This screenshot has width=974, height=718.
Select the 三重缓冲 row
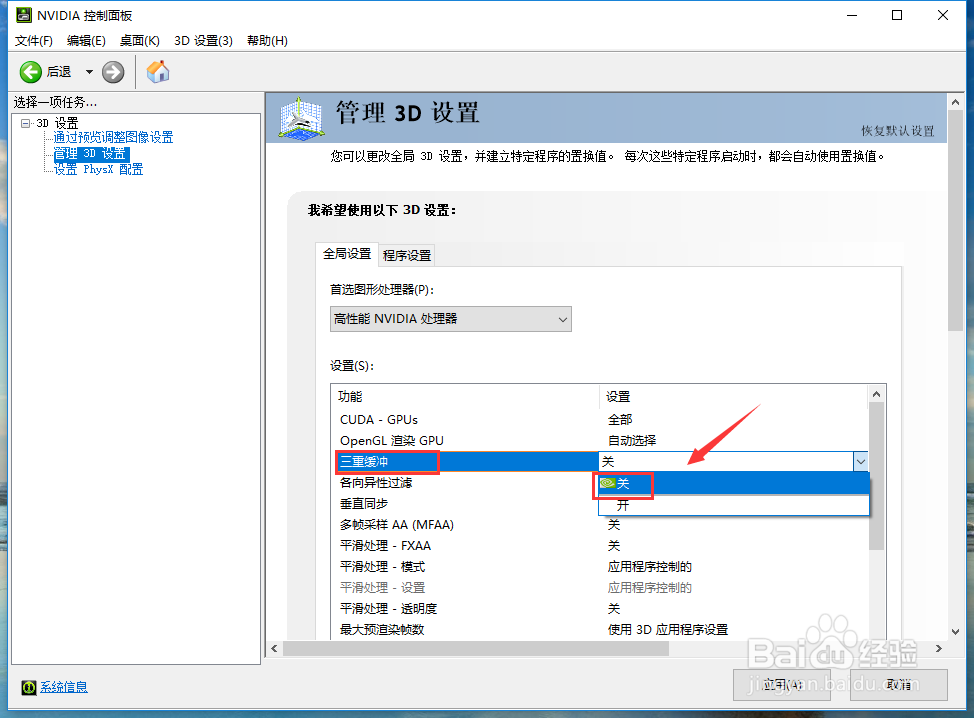click(x=466, y=461)
